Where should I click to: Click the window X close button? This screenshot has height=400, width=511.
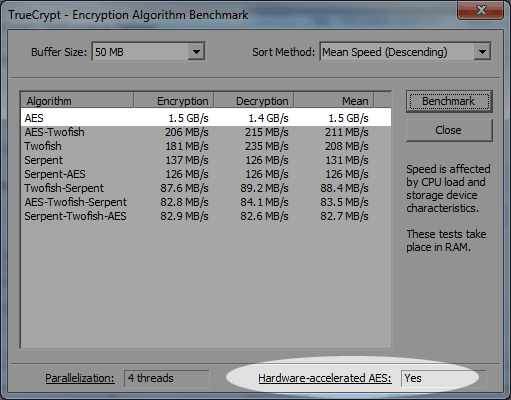[x=481, y=10]
